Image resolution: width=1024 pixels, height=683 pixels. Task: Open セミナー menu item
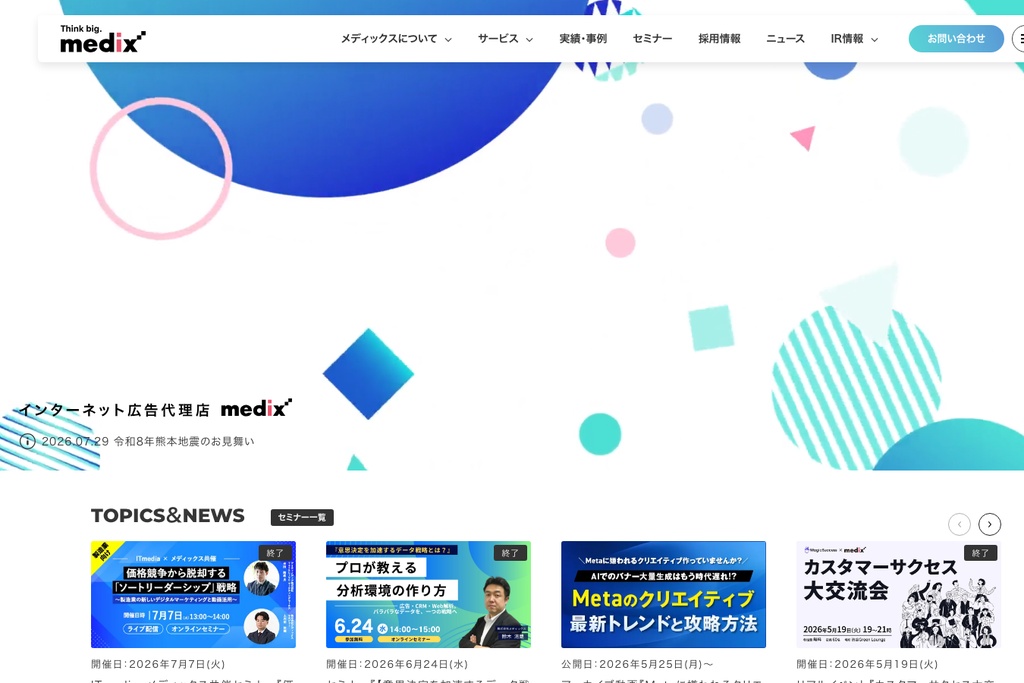[652, 39]
